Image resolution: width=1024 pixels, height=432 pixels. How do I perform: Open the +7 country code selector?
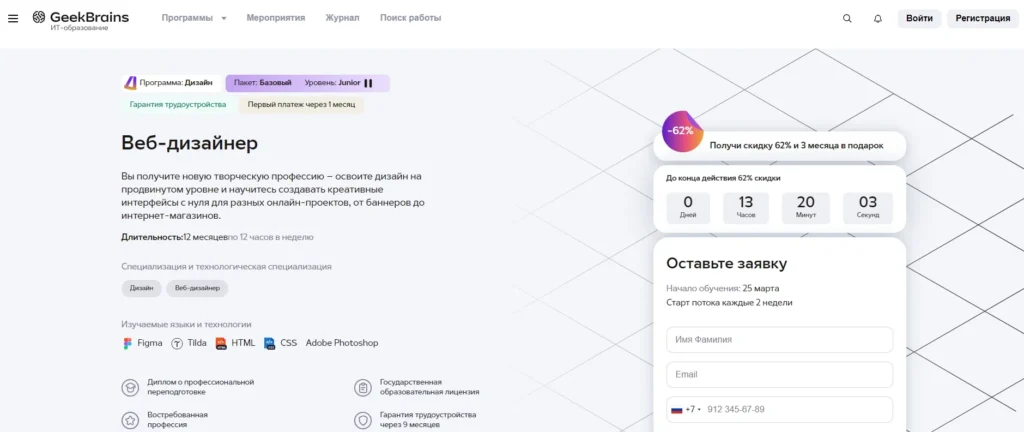[686, 409]
